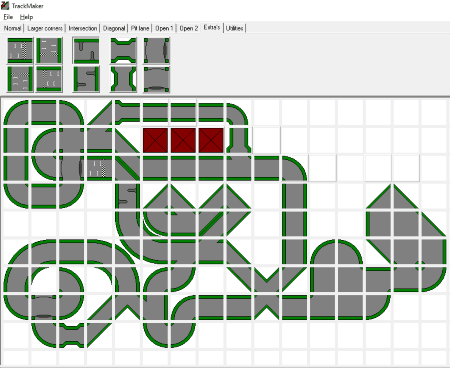Select the vertical chicane barrier tile in palette
450x368 pixels.
click(x=86, y=79)
